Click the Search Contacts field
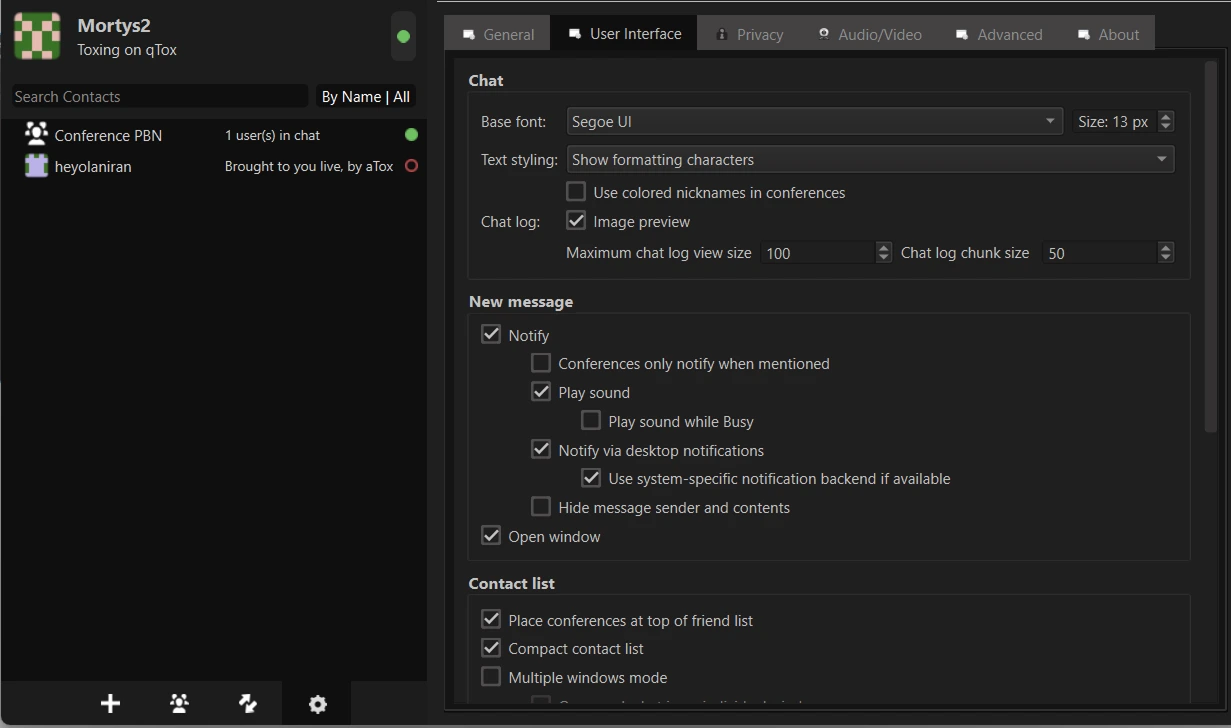Screen dimensions: 1231x728 [x=158, y=97]
